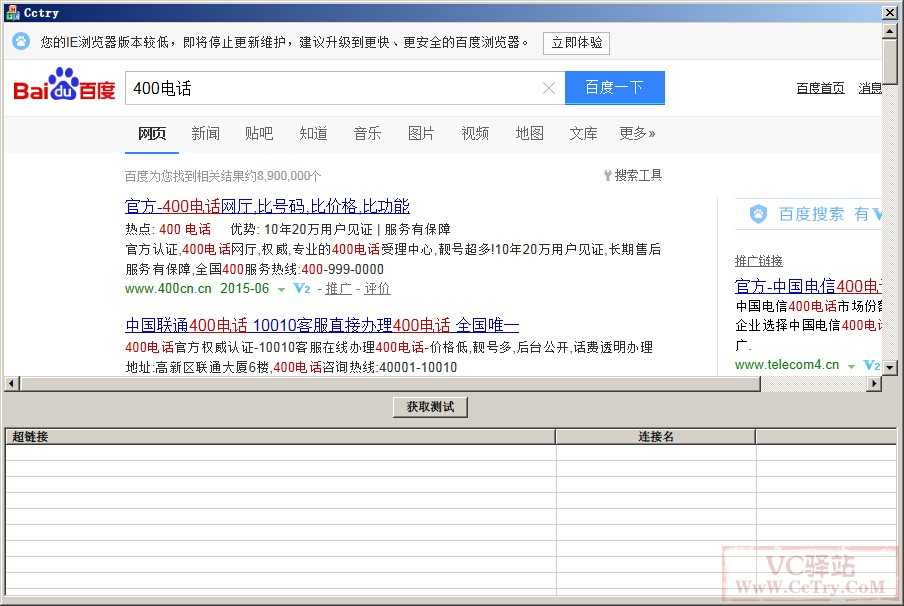Open the 音乐 tab
Image resolution: width=904 pixels, height=606 pixels.
[x=367, y=134]
